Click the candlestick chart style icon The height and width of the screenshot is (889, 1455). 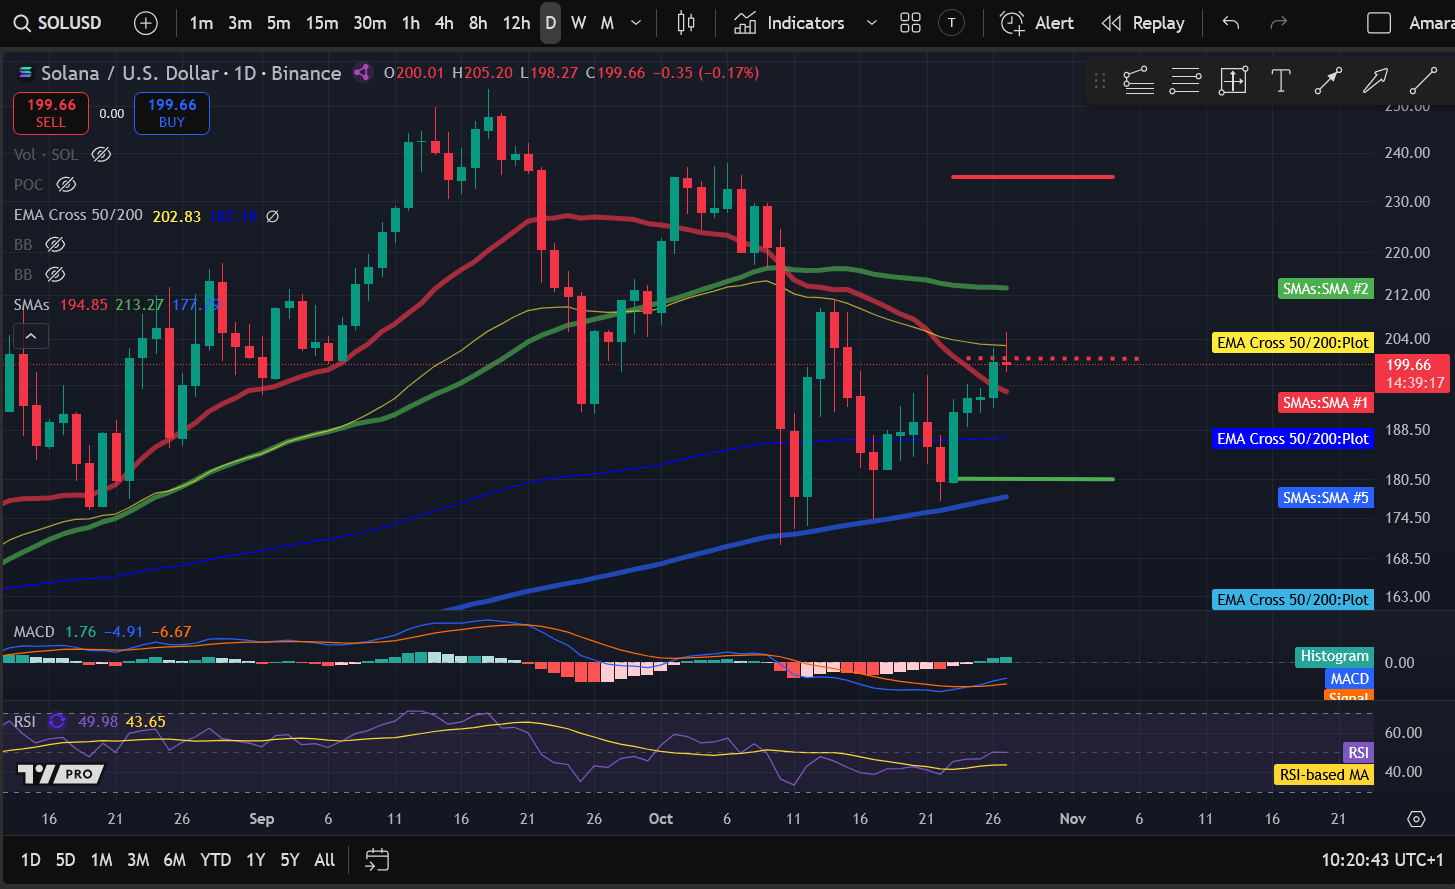[686, 22]
